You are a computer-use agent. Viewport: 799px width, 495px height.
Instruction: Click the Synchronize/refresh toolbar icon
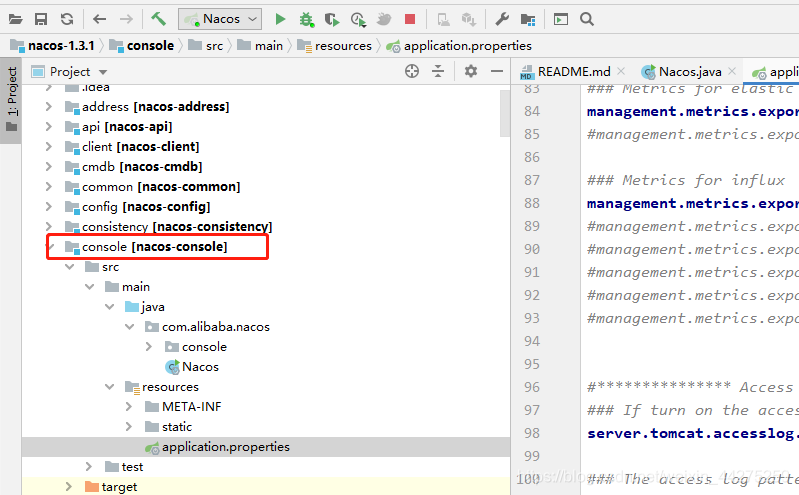pyautogui.click(x=67, y=19)
